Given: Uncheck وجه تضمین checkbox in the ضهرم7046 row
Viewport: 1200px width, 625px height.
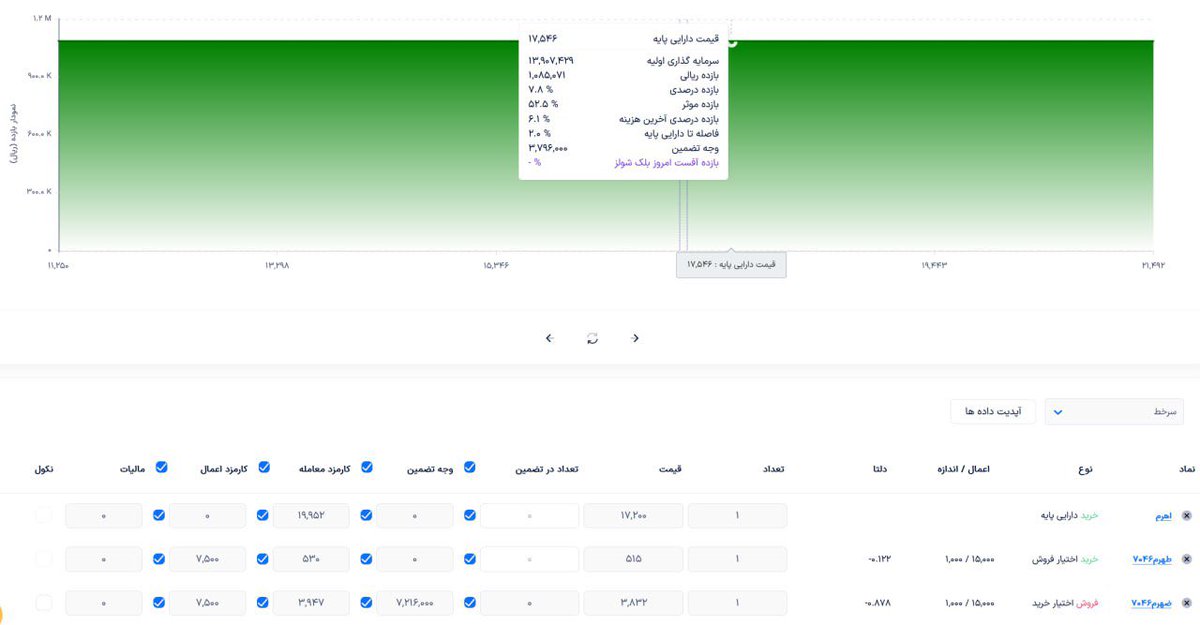Looking at the screenshot, I should [470, 603].
